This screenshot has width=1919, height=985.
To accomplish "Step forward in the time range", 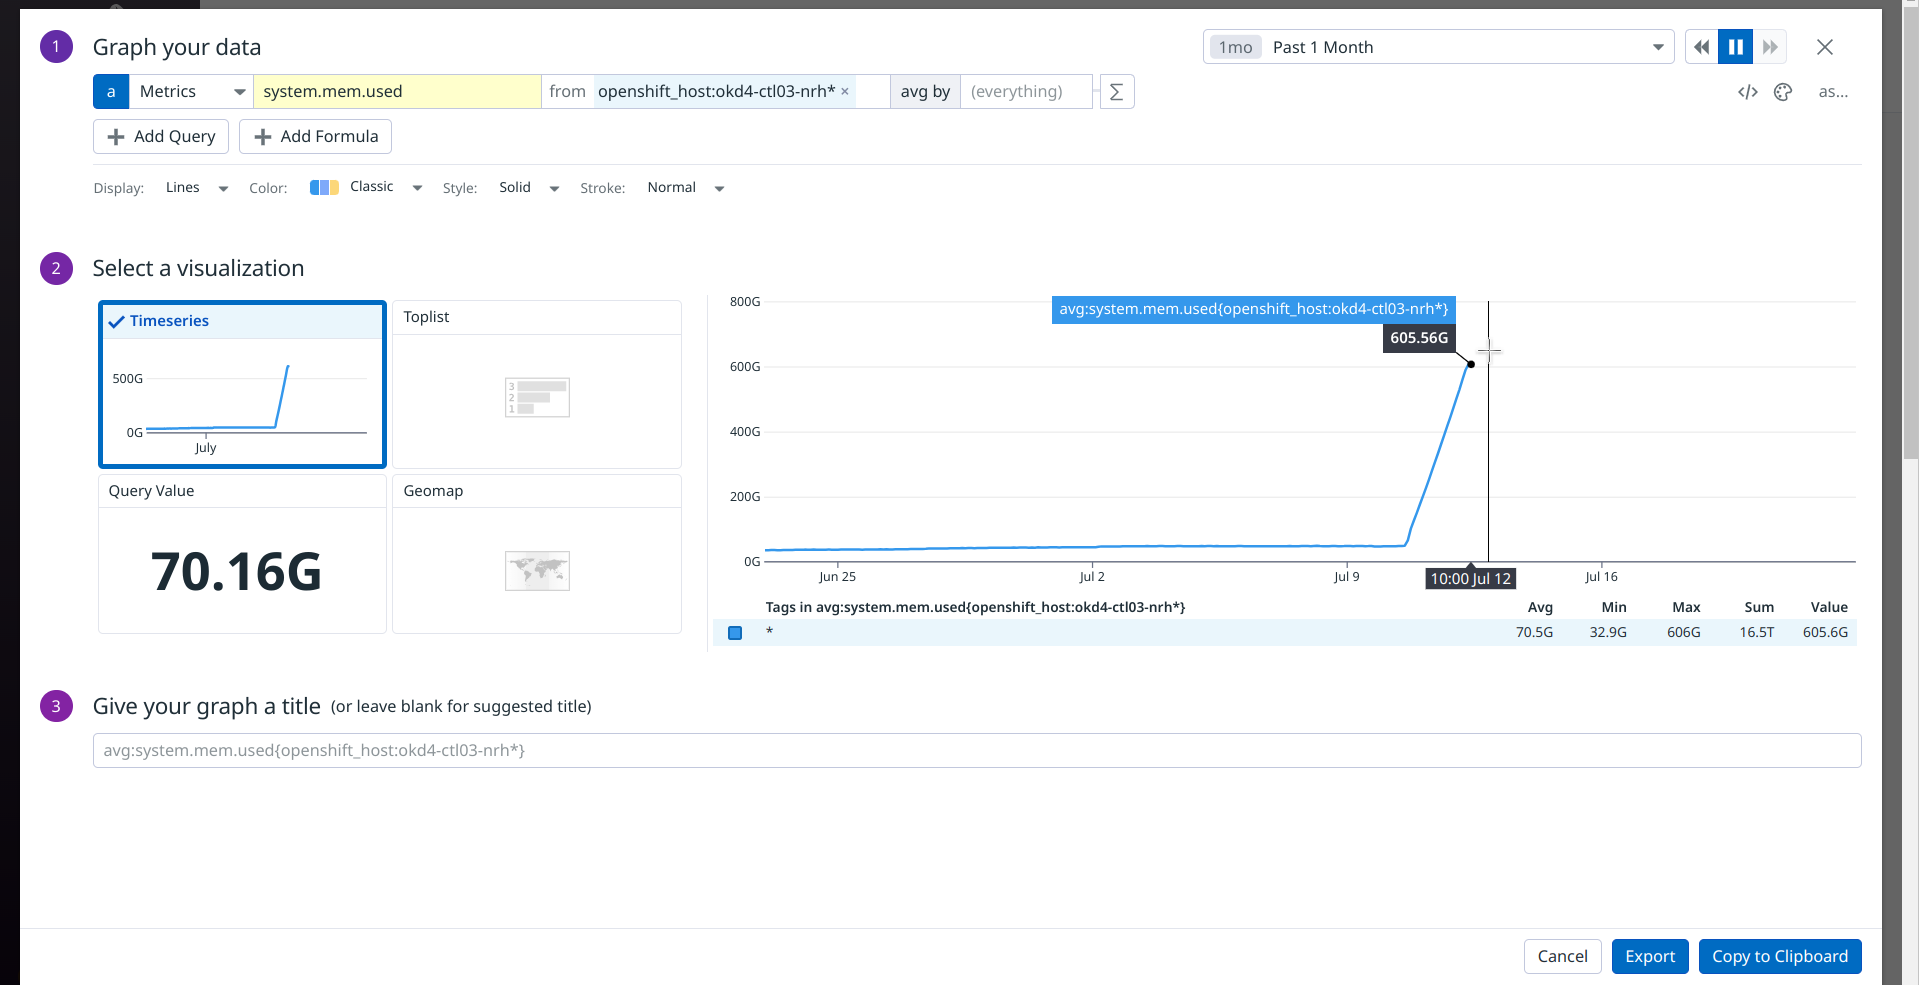I will [1770, 46].
